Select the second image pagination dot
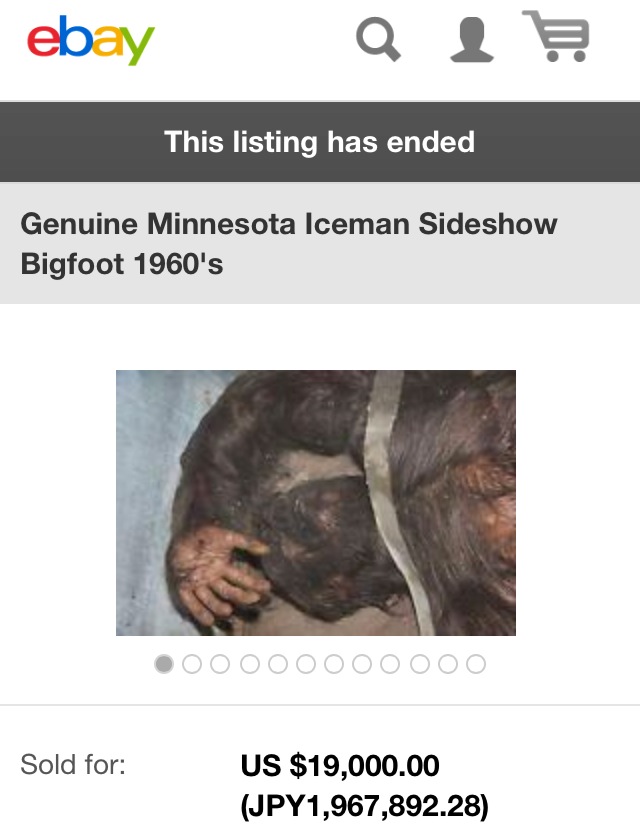The height and width of the screenshot is (827, 640). tap(192, 663)
